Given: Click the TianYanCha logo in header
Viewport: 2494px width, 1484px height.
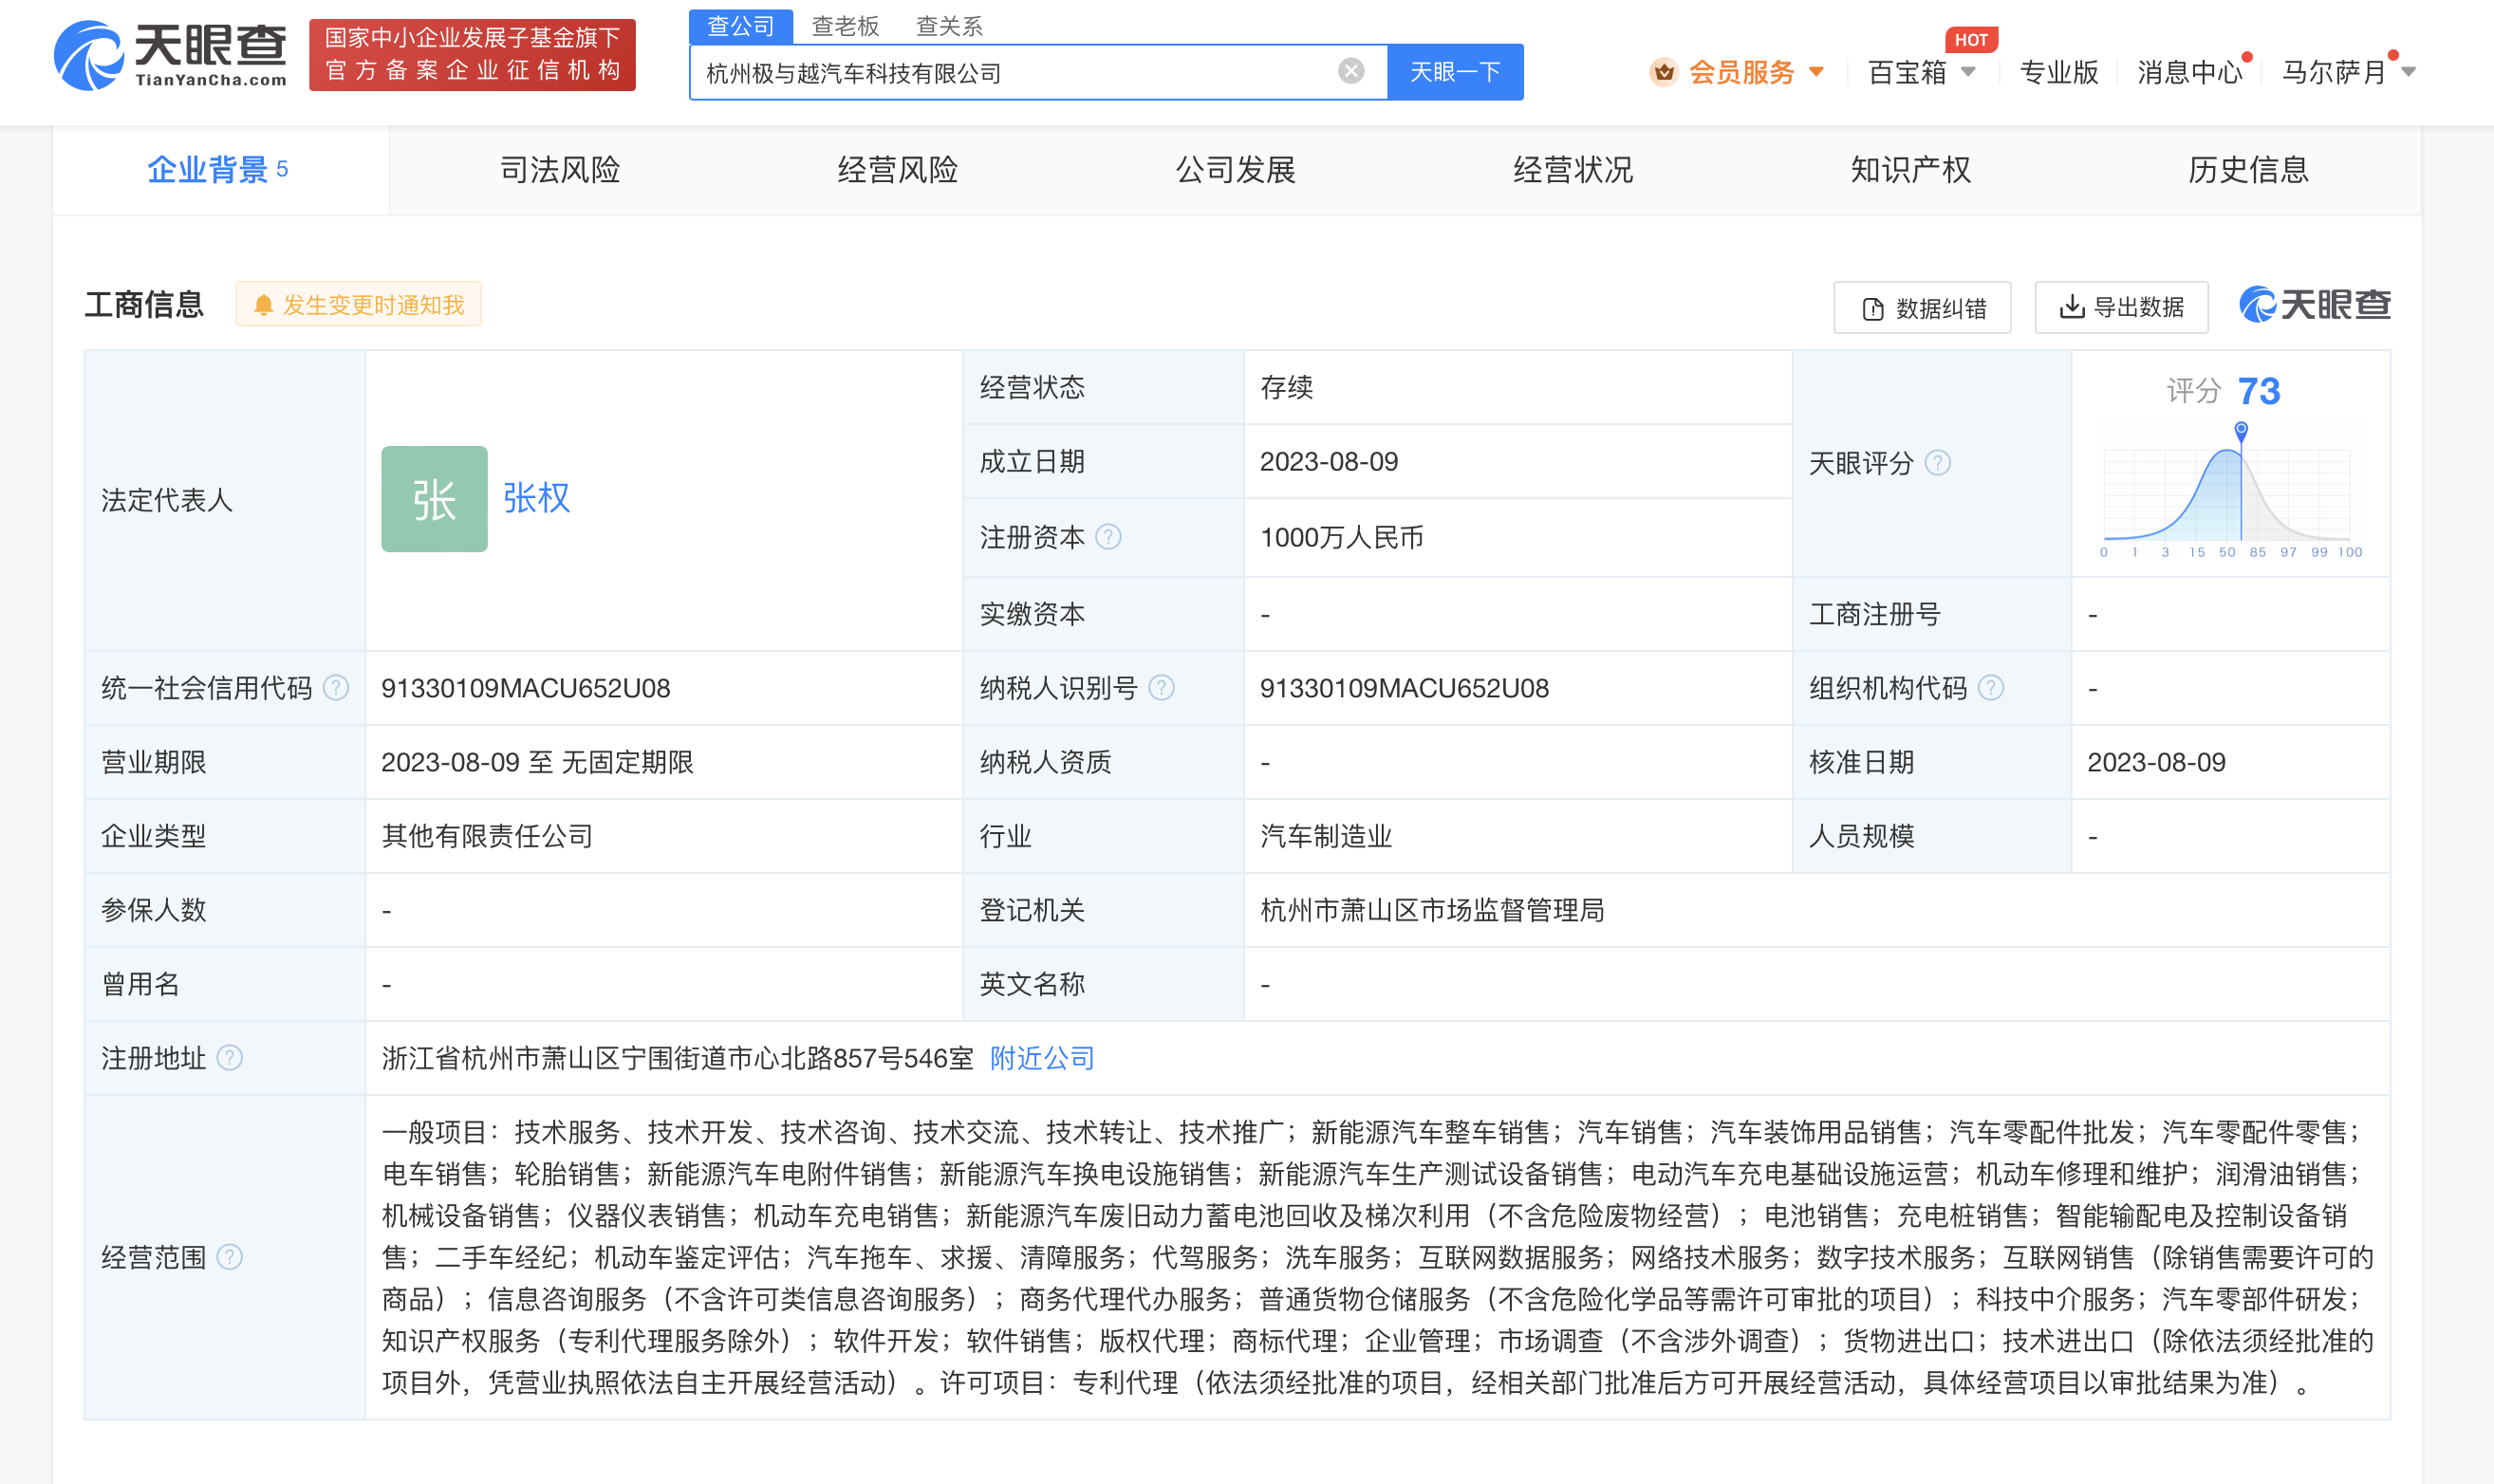Looking at the screenshot, I should (x=170, y=55).
